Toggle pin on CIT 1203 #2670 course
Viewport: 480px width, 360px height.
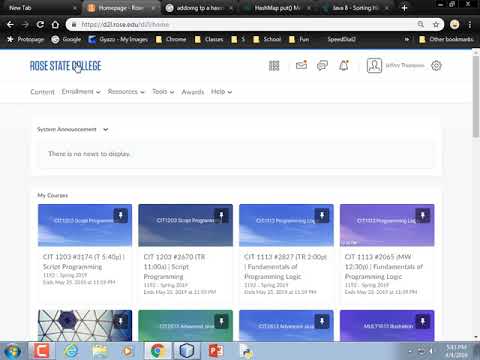[221, 215]
